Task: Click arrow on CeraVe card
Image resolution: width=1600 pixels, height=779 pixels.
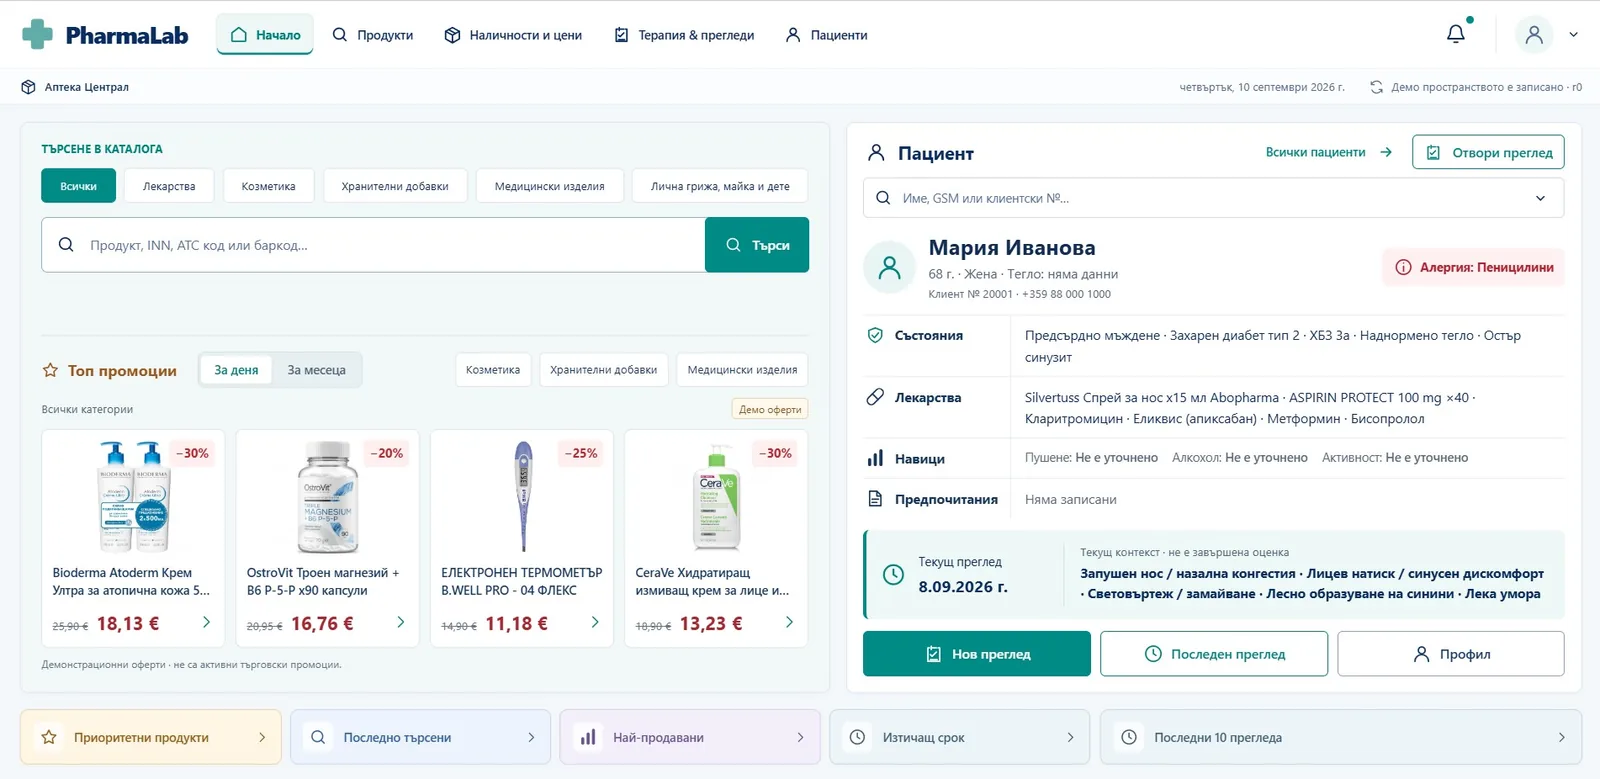Action: 789,622
